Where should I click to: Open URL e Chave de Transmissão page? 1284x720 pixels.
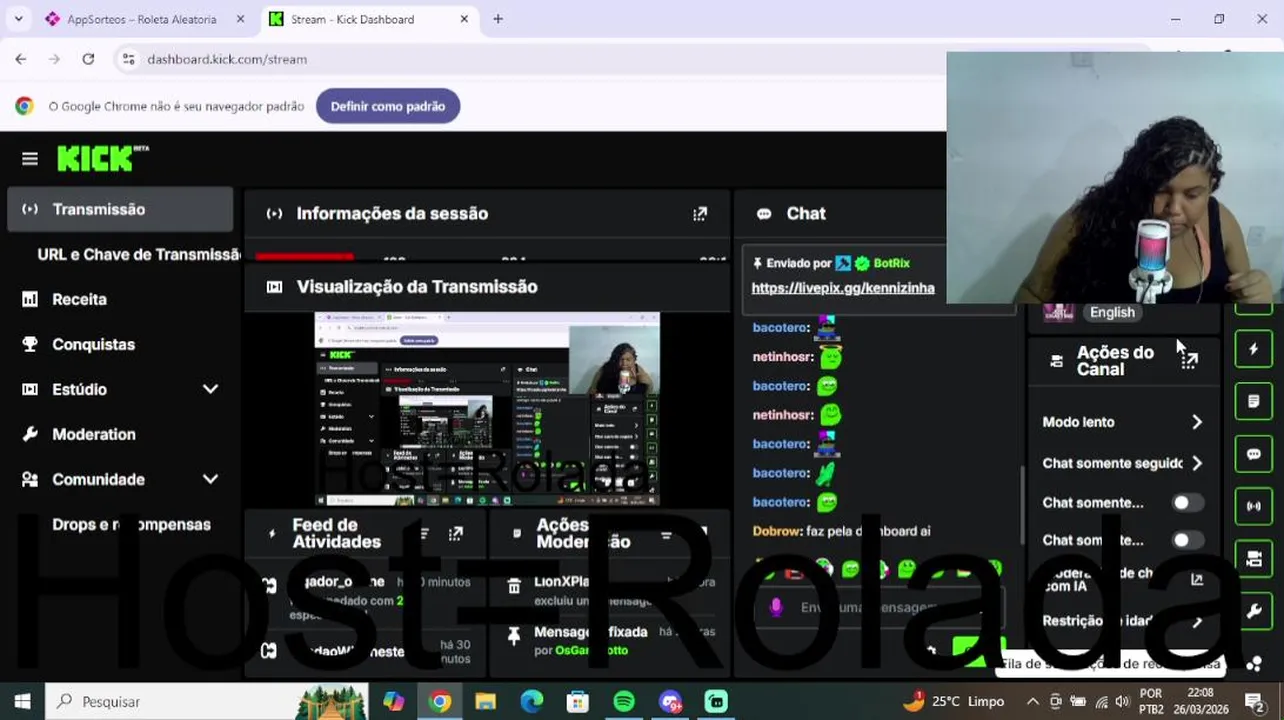[x=139, y=254]
